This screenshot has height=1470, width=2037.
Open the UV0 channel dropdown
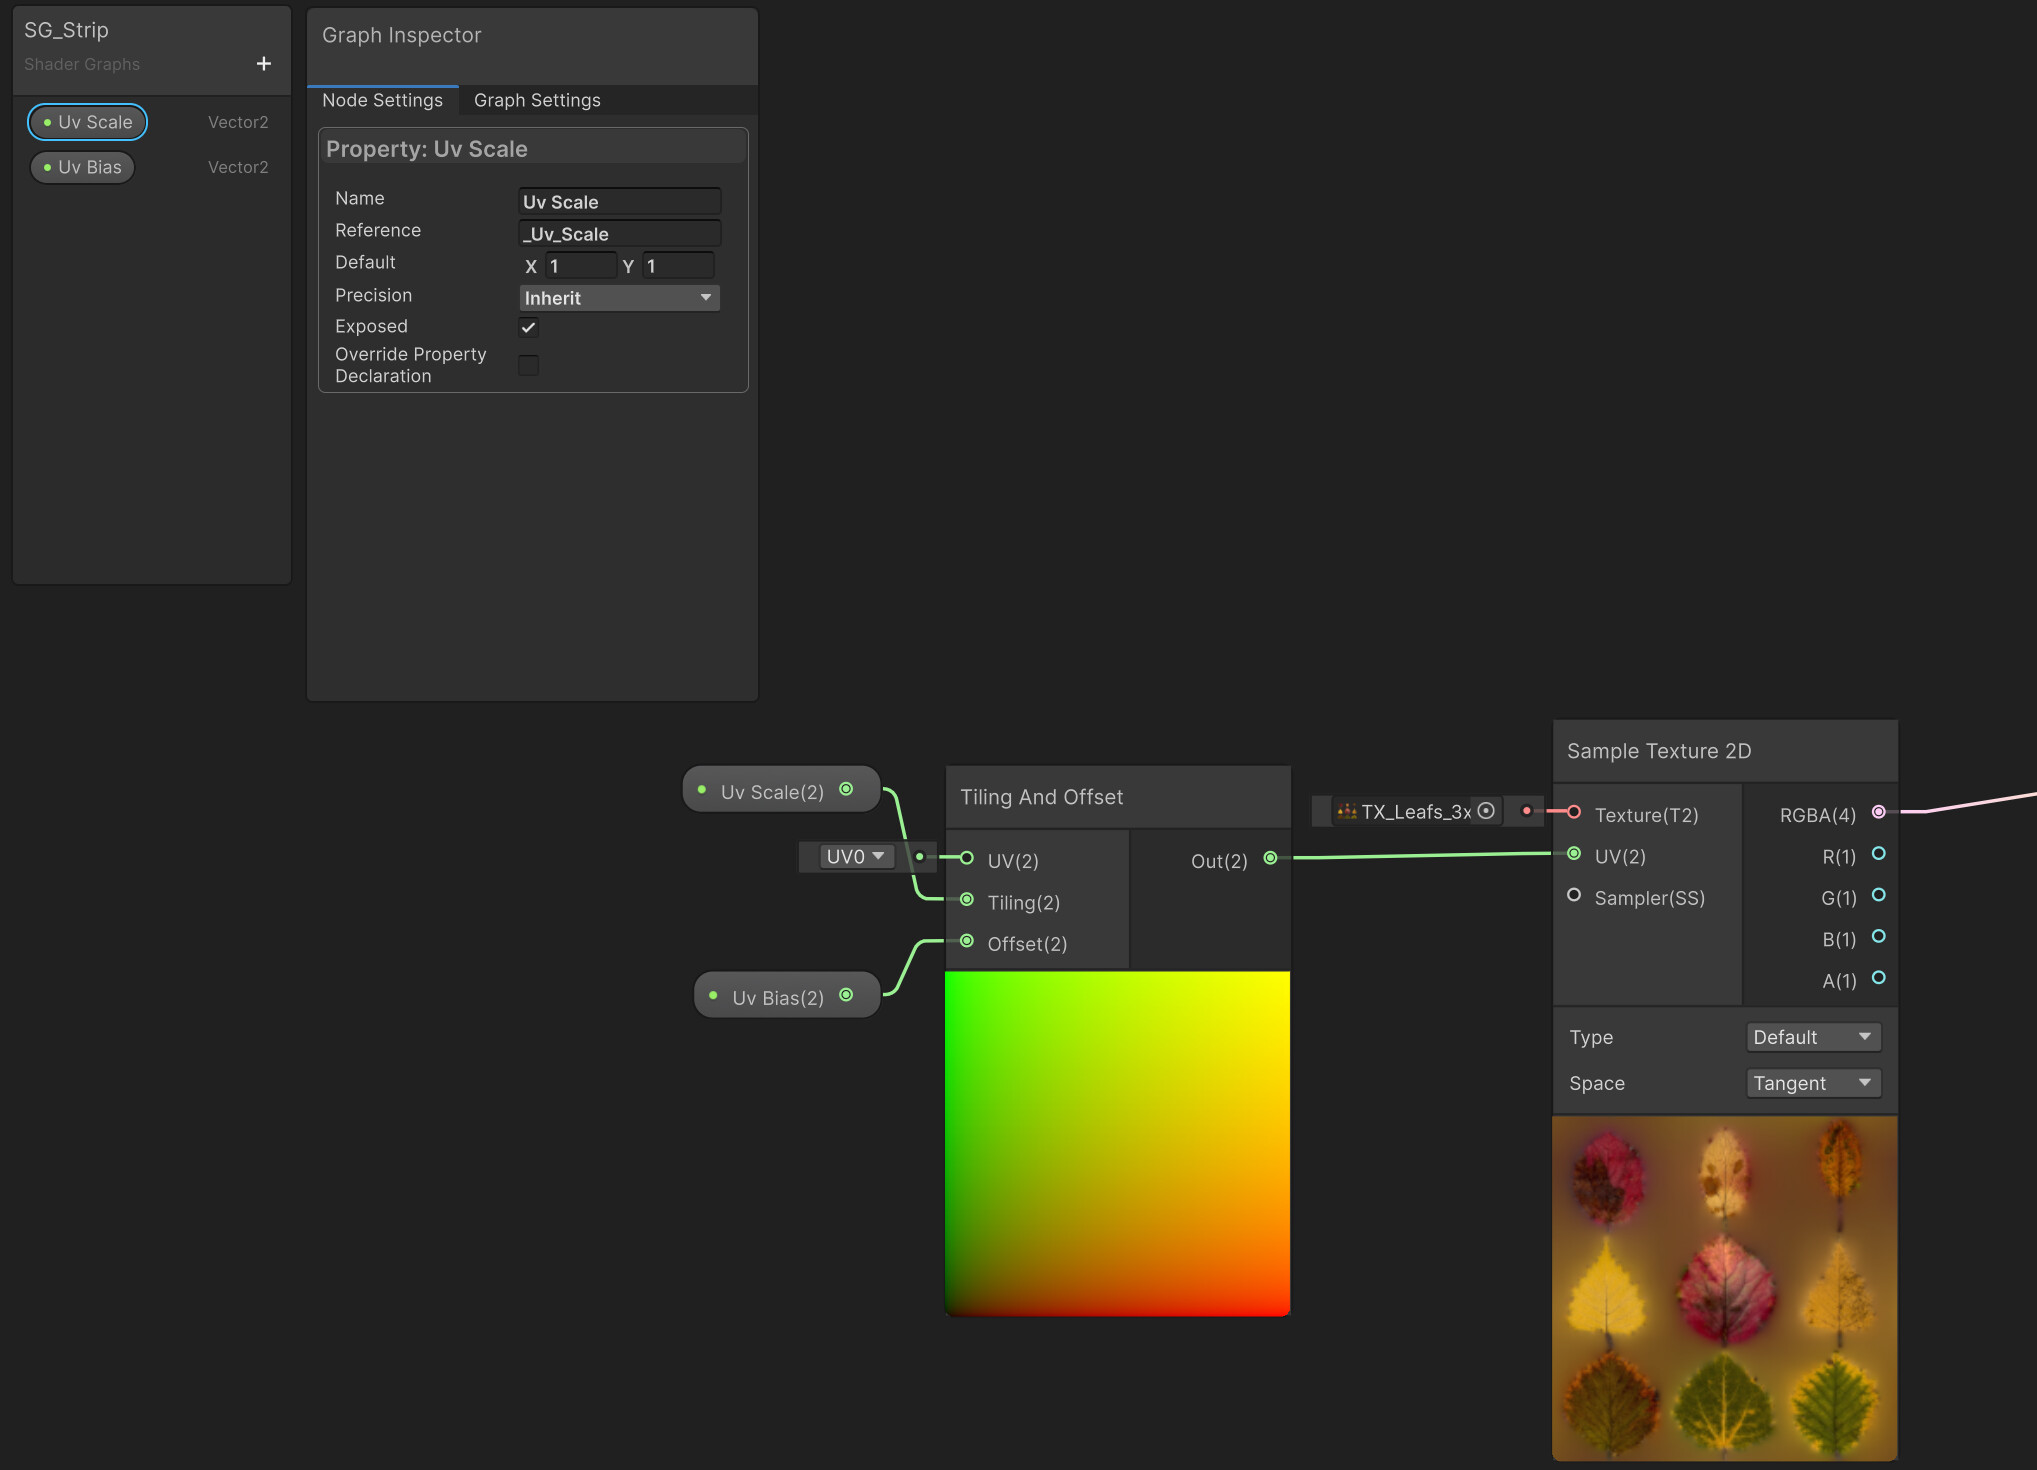pos(855,856)
